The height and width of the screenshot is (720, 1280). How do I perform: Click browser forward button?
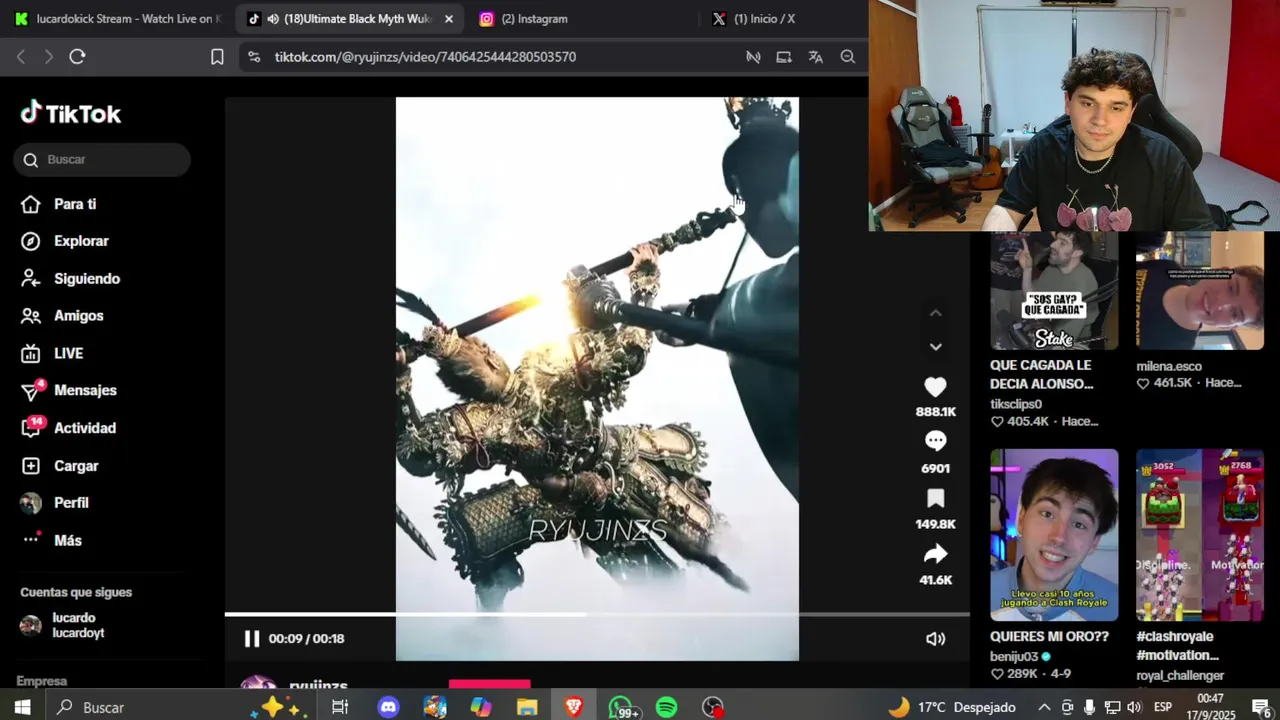(x=48, y=57)
